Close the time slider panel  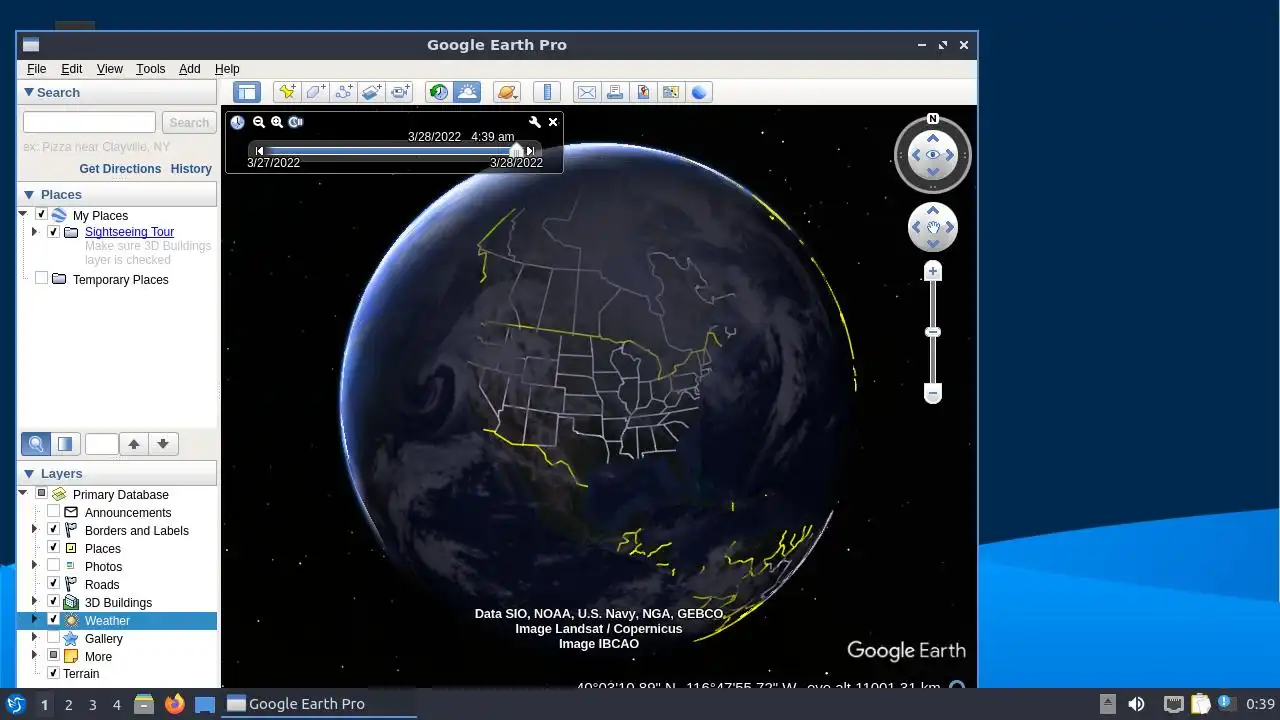pos(553,122)
